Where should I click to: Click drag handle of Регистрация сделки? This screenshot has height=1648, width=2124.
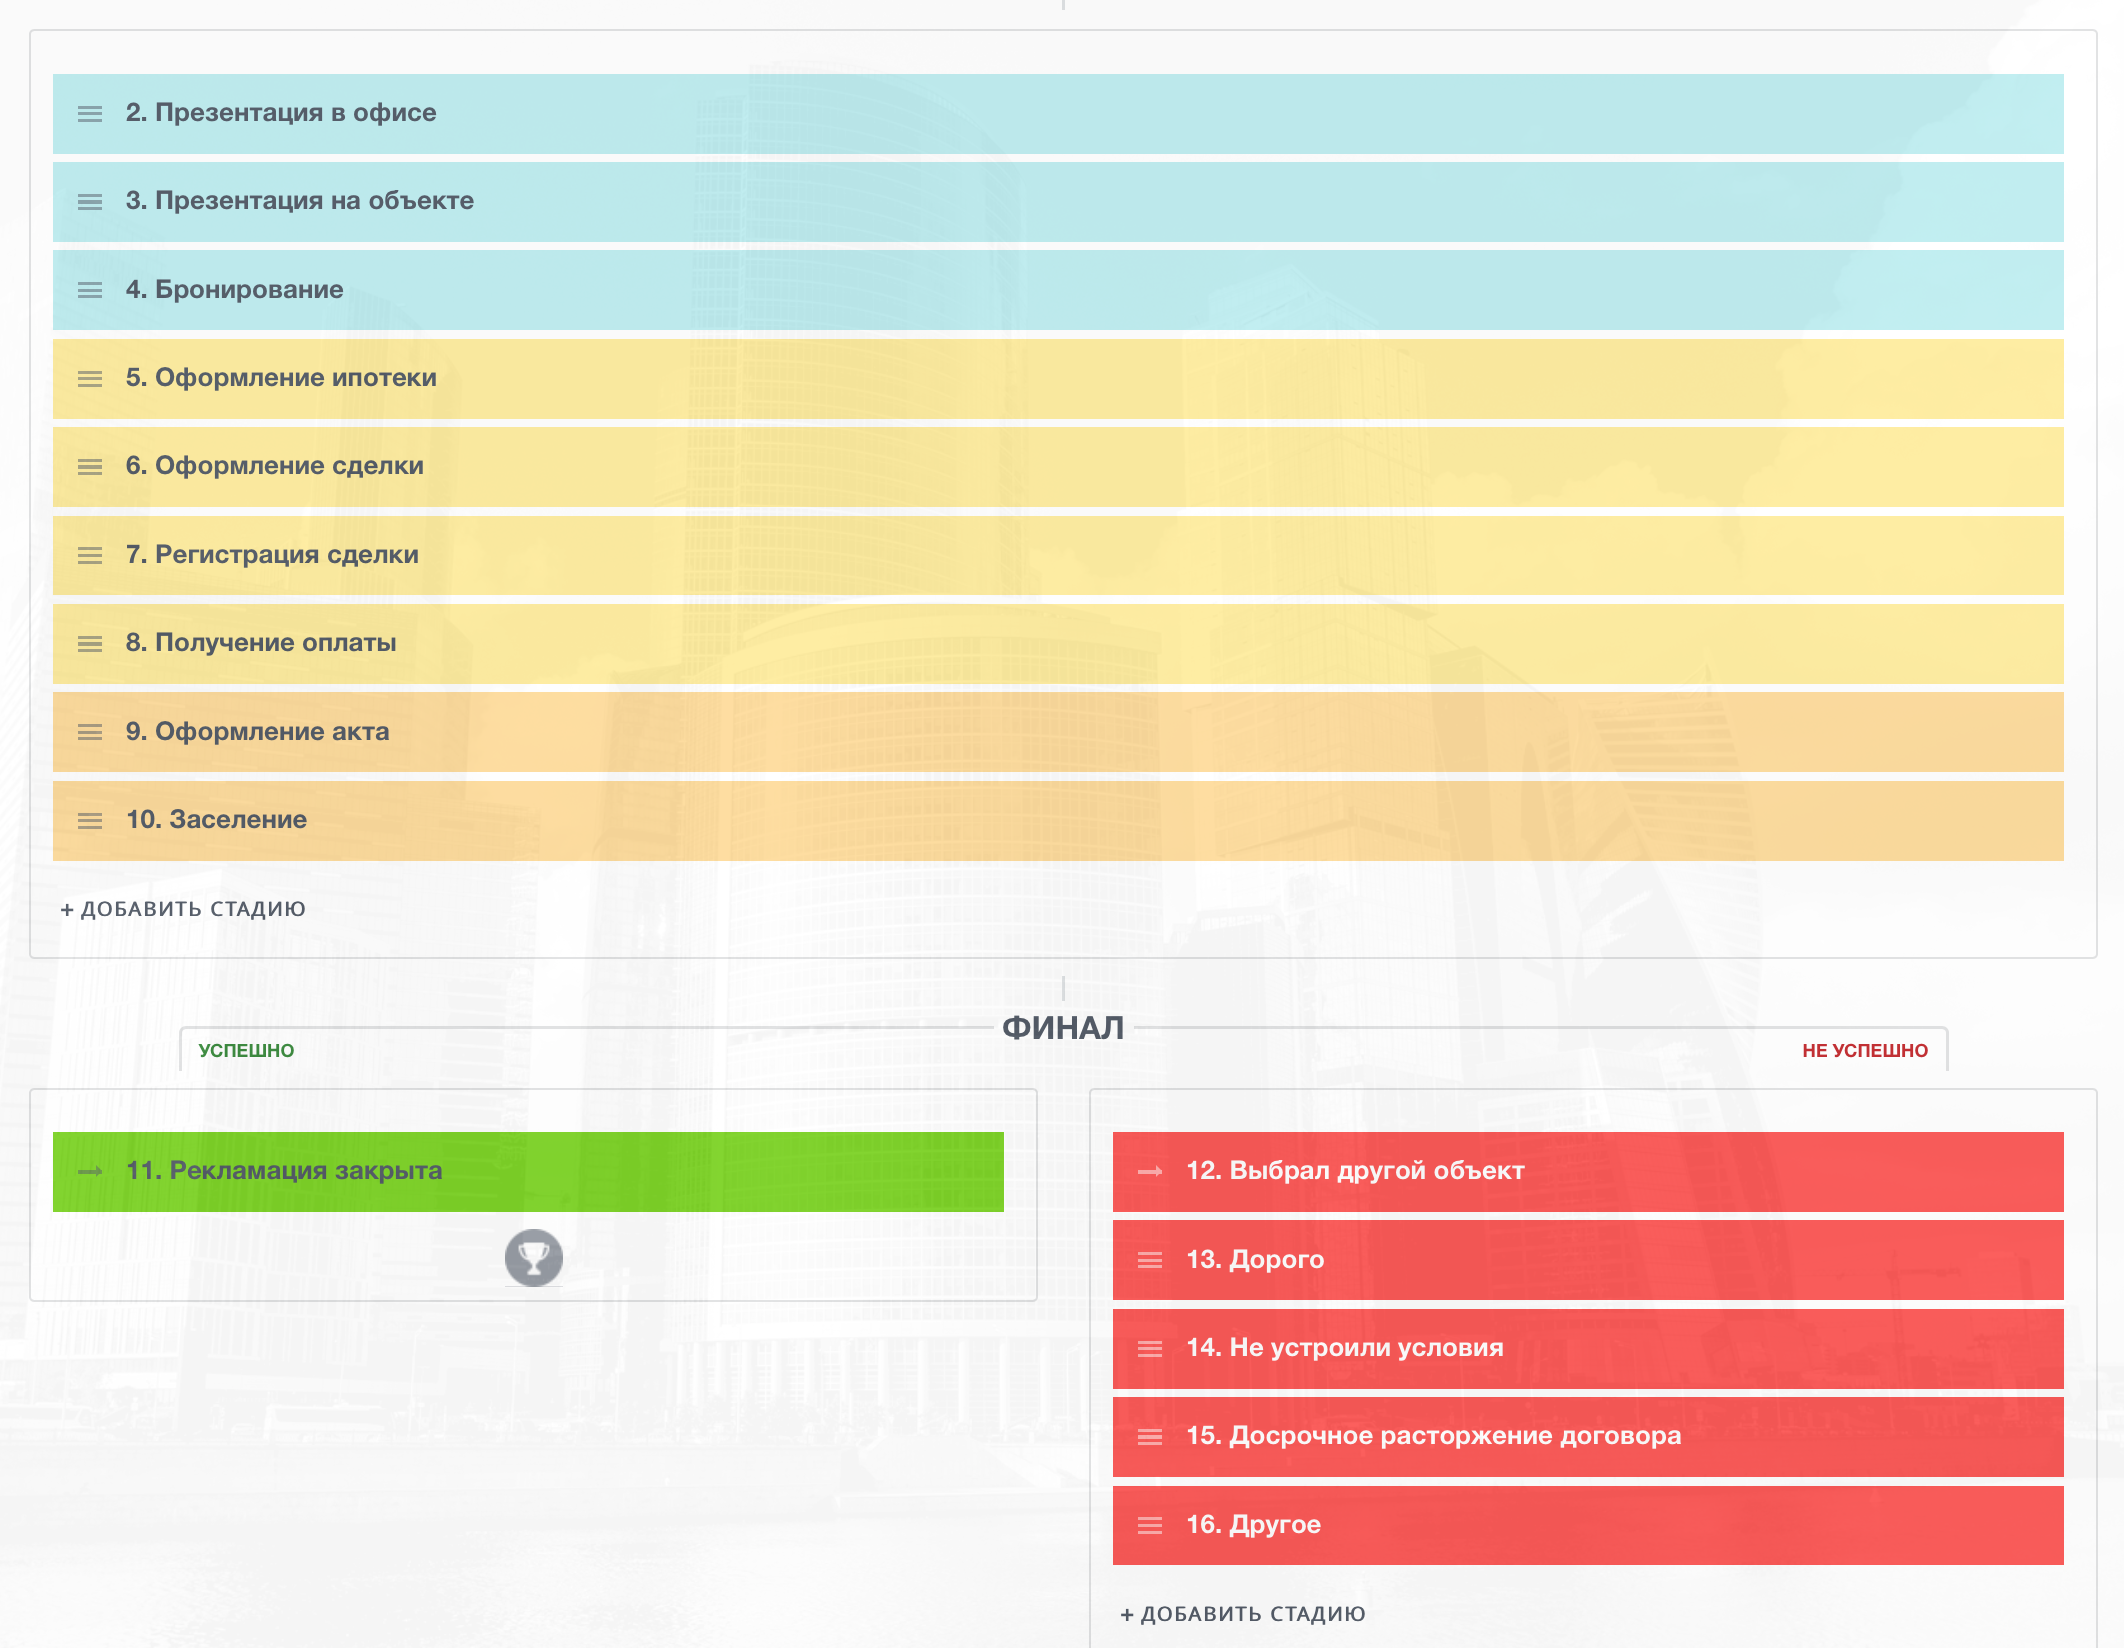90,556
